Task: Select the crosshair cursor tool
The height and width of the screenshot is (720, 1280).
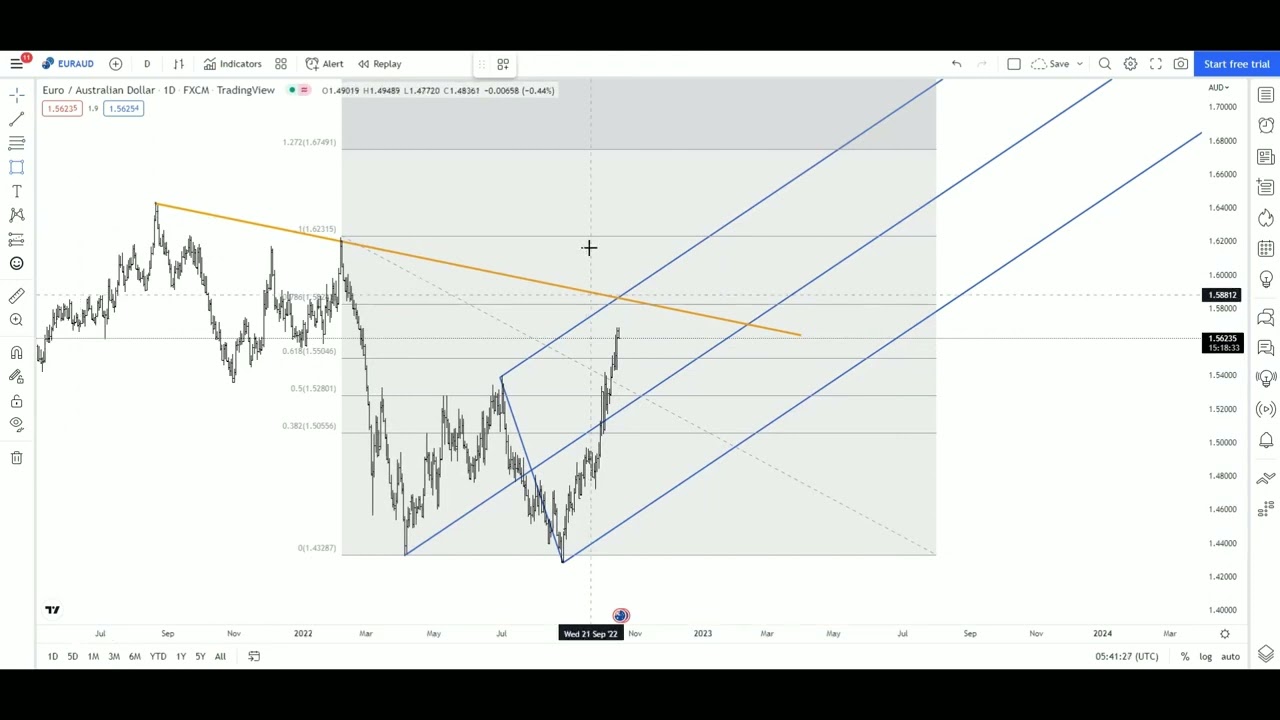Action: point(17,96)
